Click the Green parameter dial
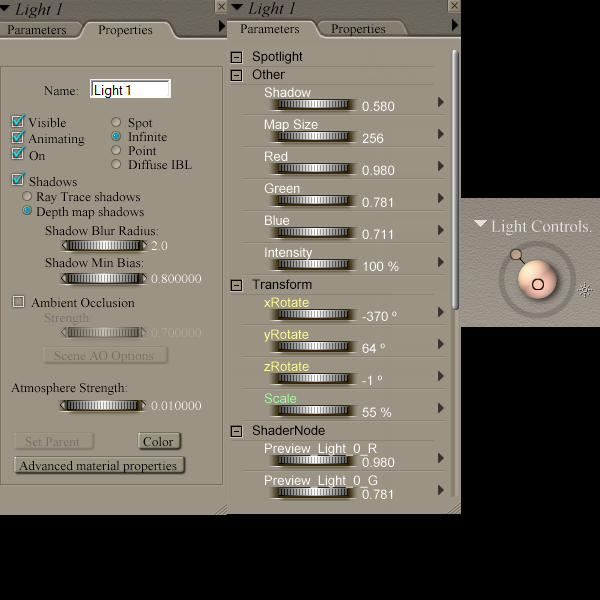 coord(313,201)
